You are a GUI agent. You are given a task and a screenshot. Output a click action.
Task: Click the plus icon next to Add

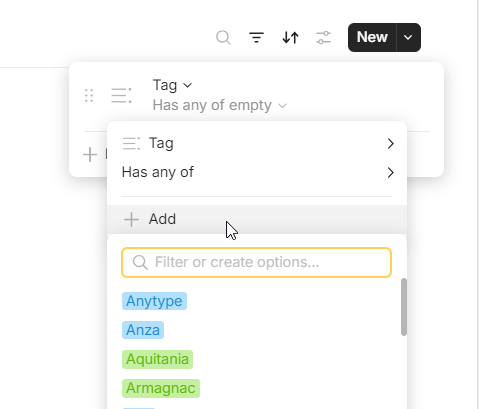point(131,220)
